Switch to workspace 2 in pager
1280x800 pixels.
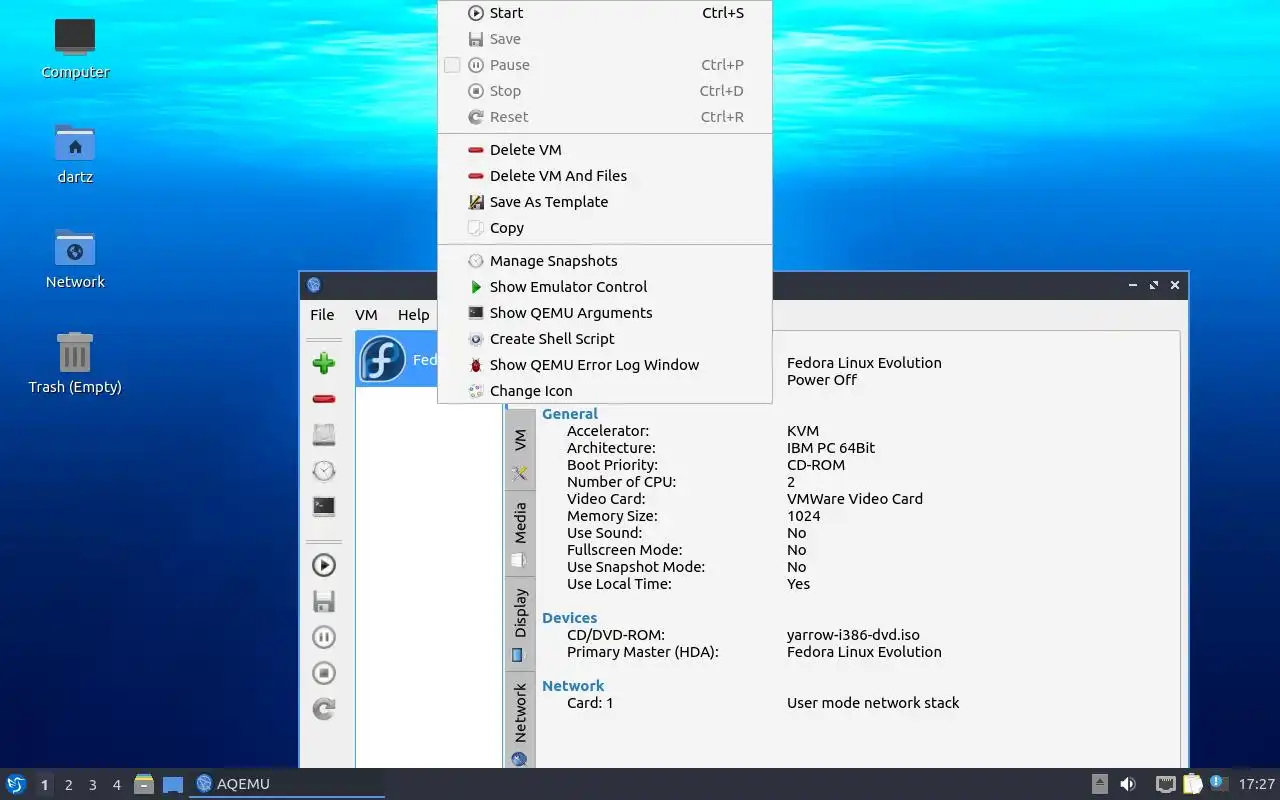coord(68,785)
